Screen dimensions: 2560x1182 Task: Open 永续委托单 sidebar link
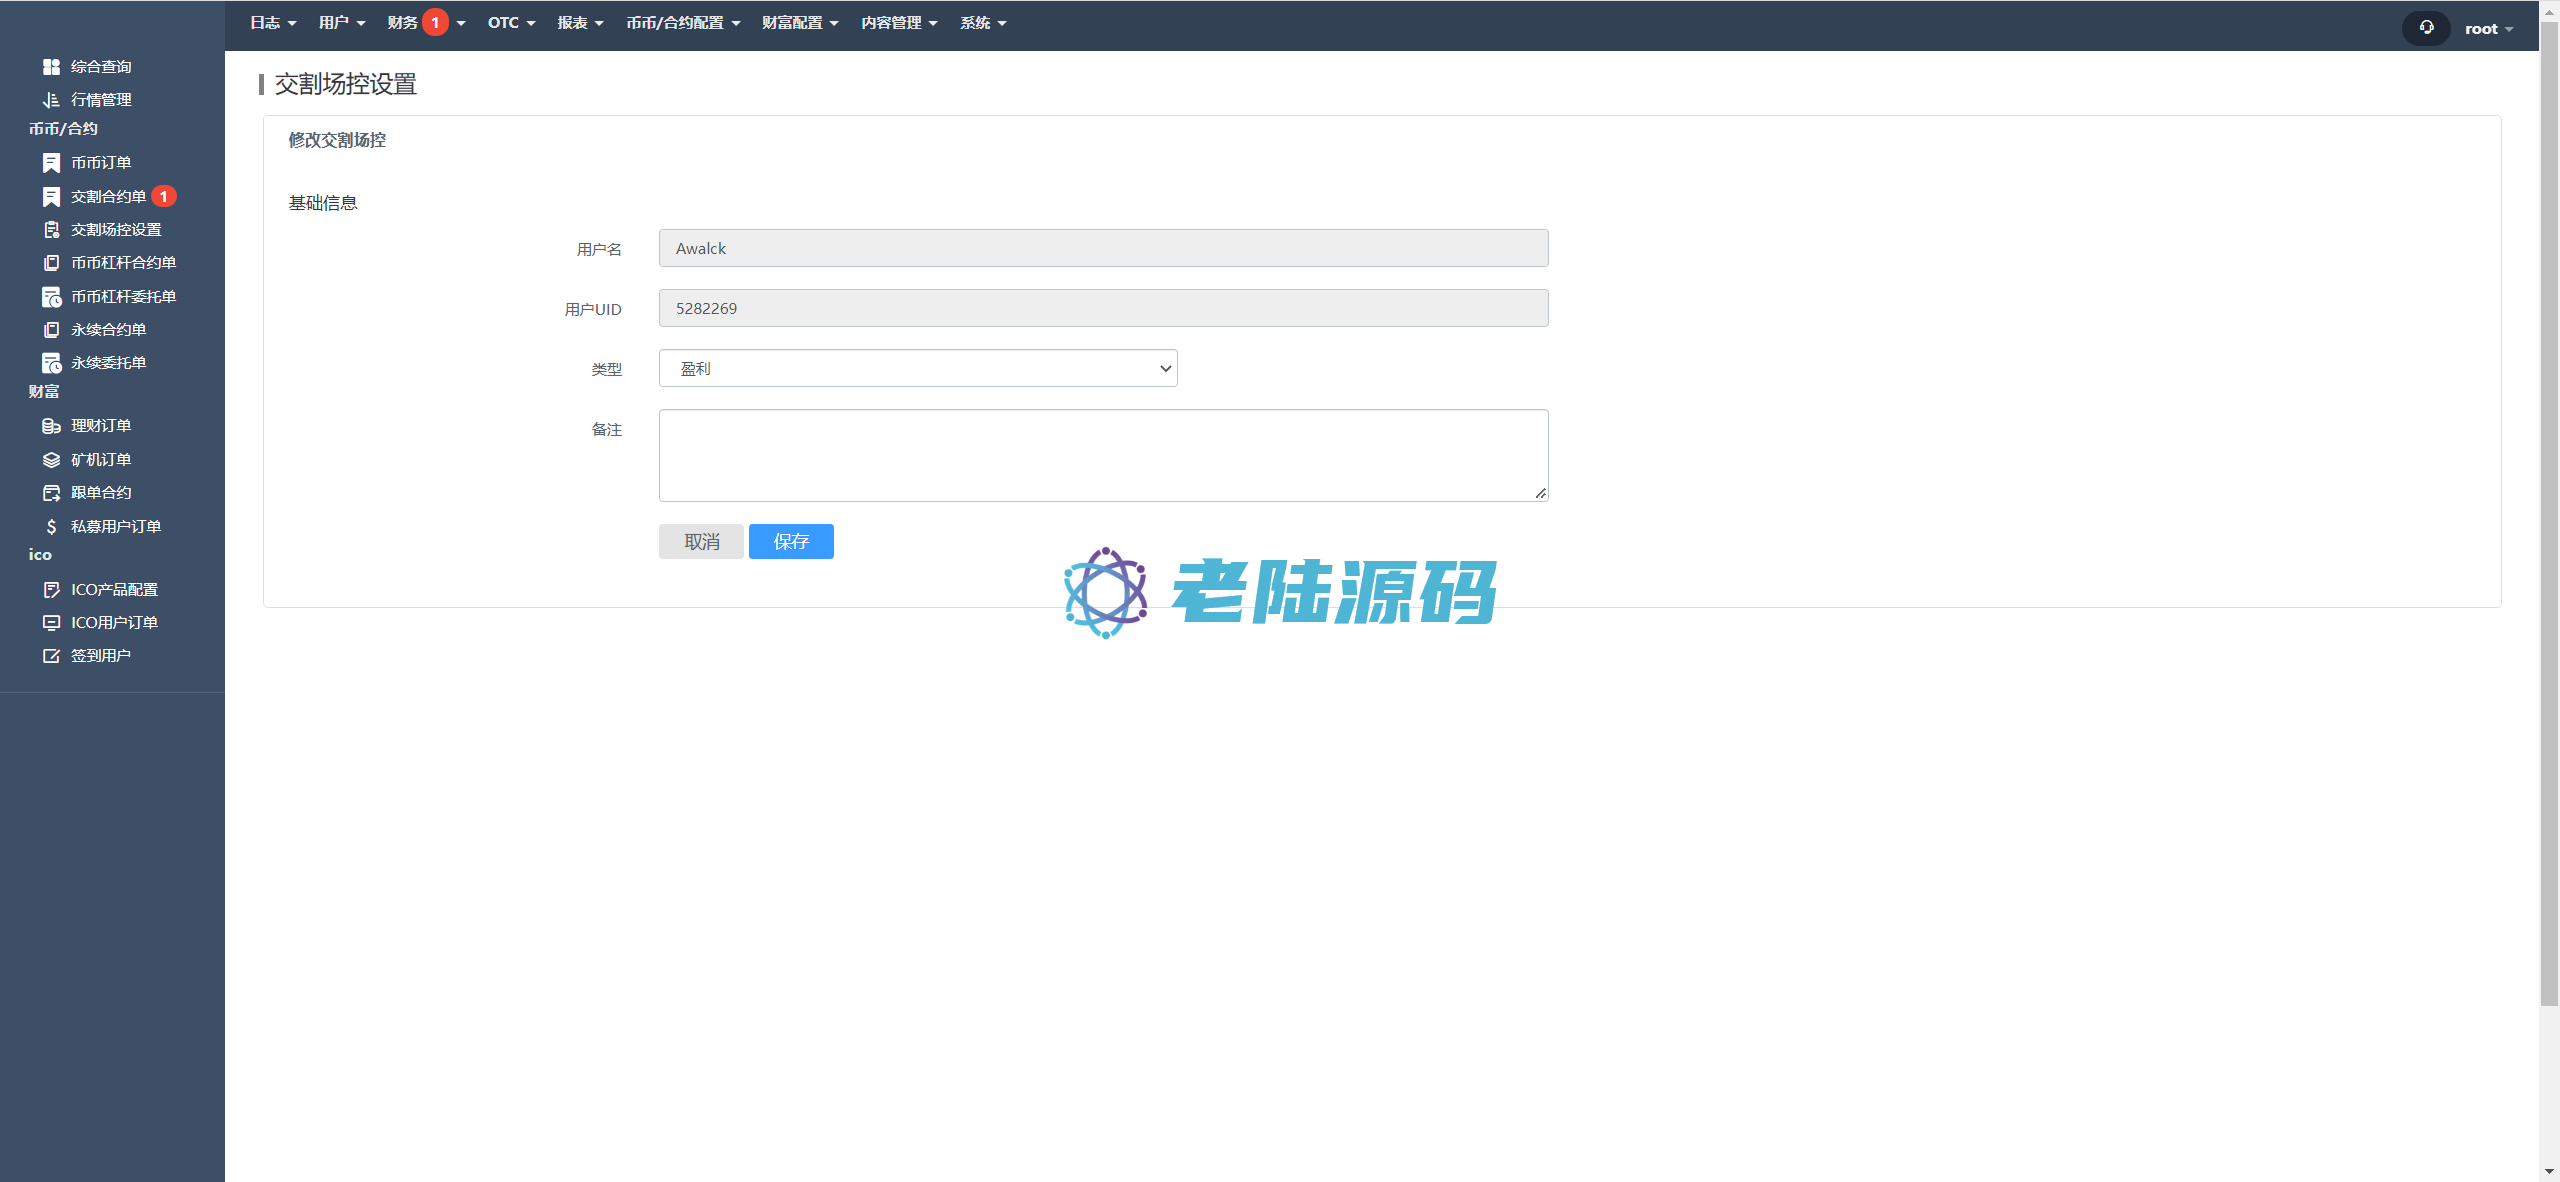[x=109, y=363]
